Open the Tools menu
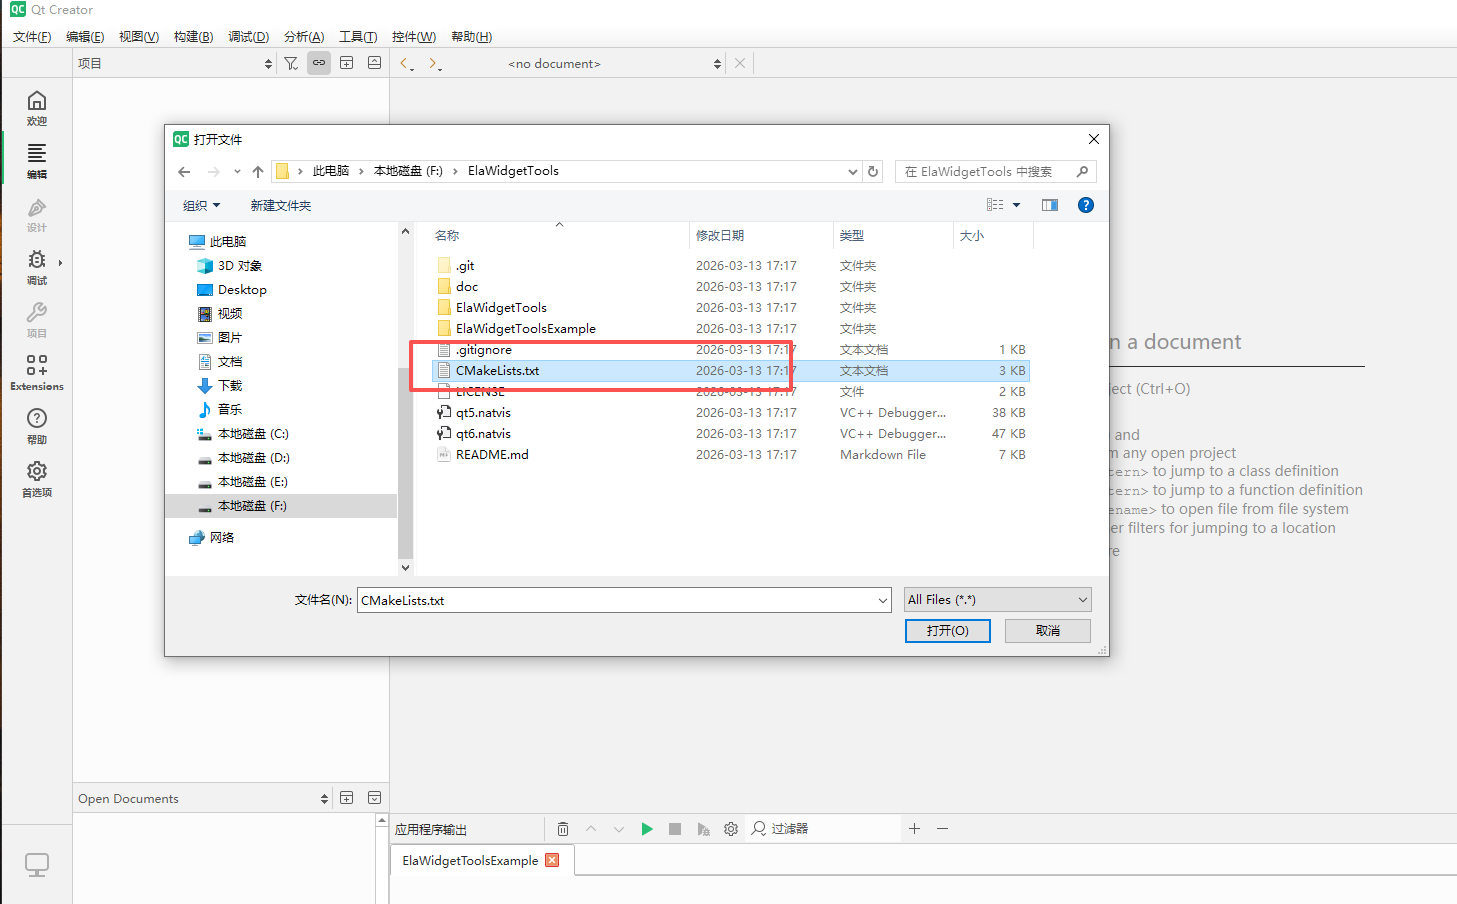 (x=358, y=37)
